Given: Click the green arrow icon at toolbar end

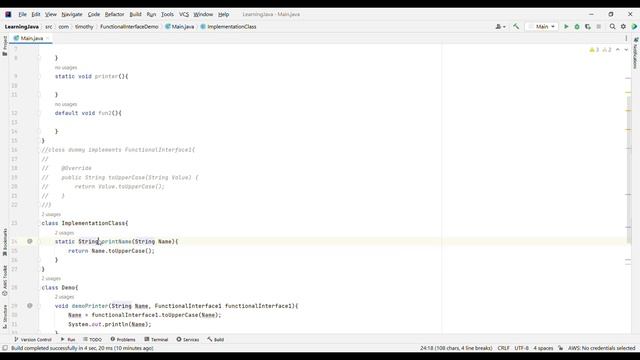Looking at the screenshot, I should [634, 27].
